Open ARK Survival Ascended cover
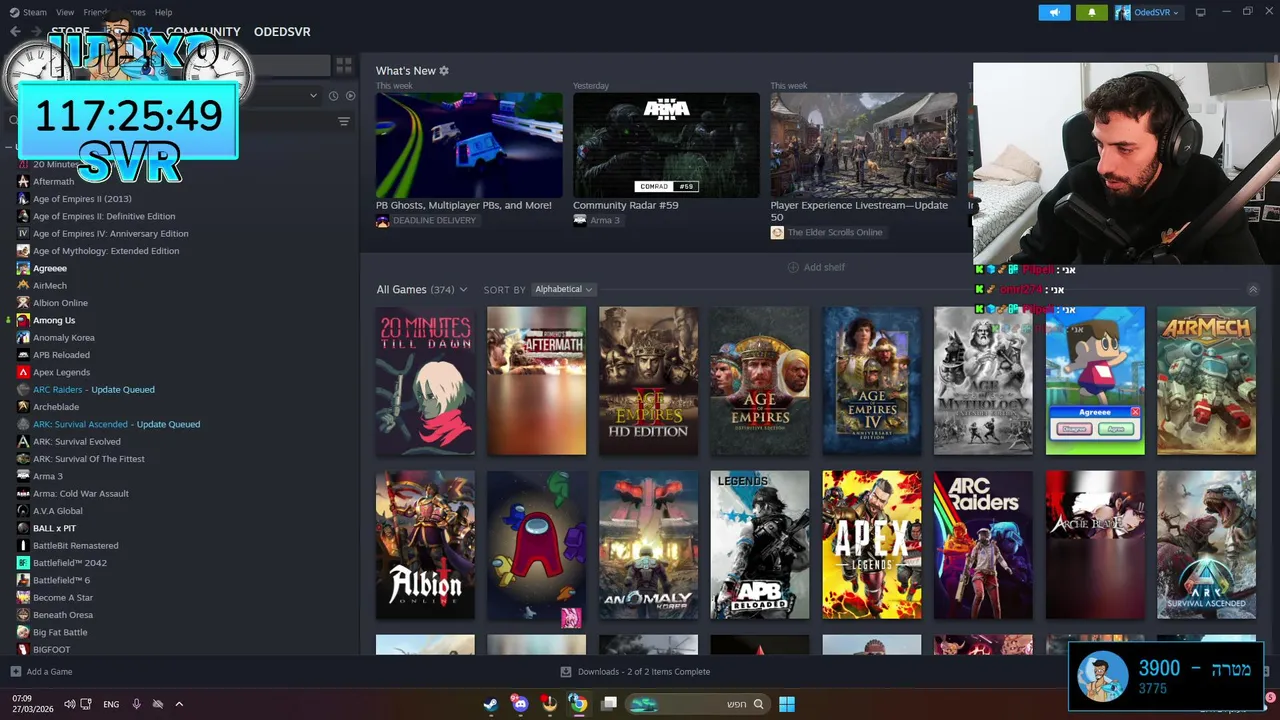Screen dimensions: 1280x720 pyautogui.click(x=1206, y=545)
